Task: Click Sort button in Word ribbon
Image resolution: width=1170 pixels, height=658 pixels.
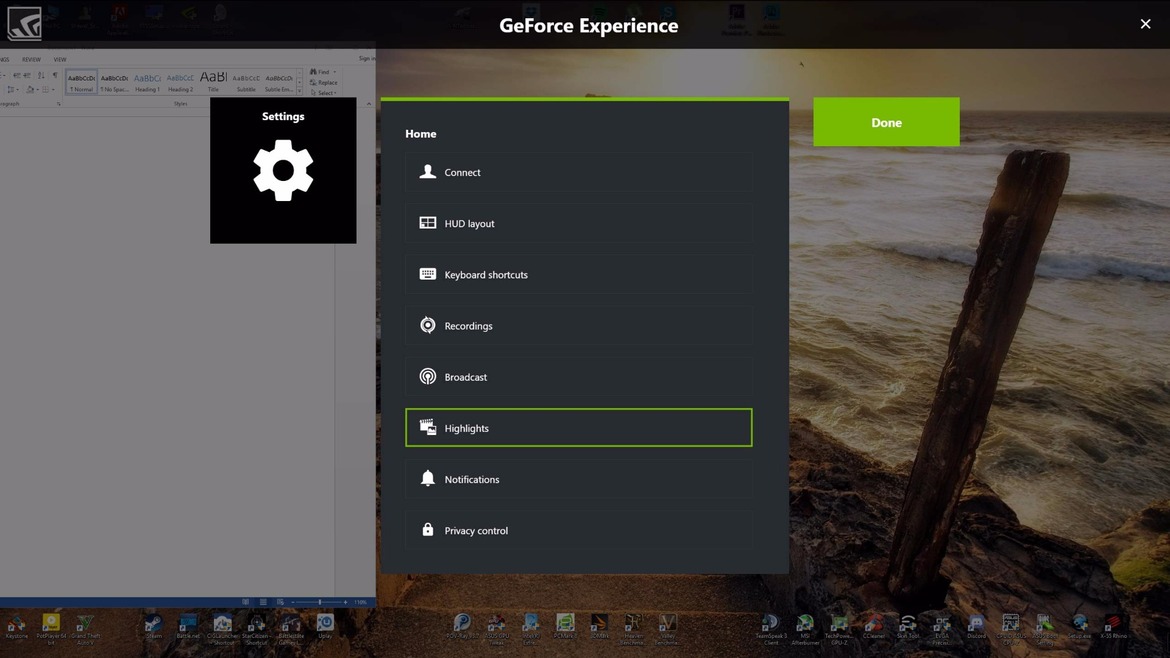Action: 41,75
